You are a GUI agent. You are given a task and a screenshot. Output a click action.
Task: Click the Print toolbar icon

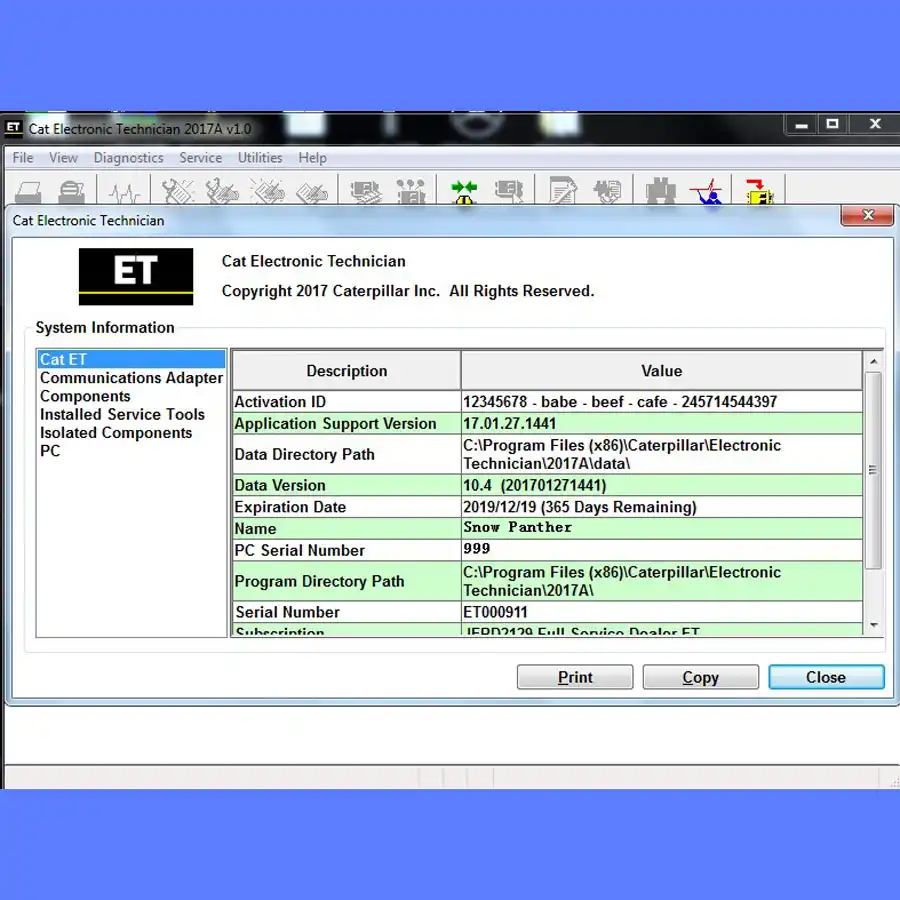[x=28, y=192]
